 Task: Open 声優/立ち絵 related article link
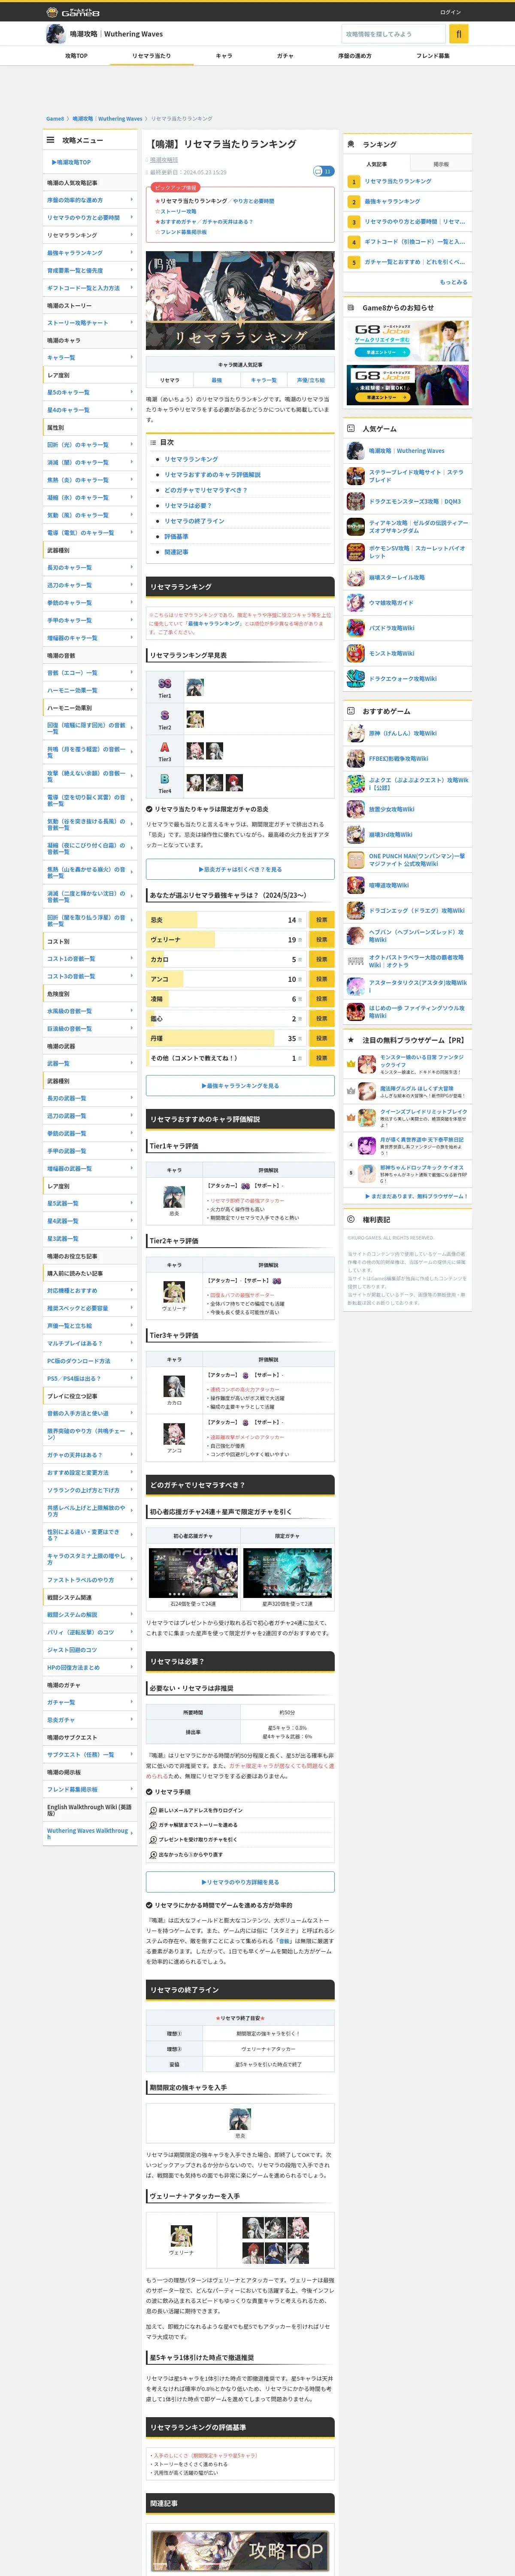point(311,380)
